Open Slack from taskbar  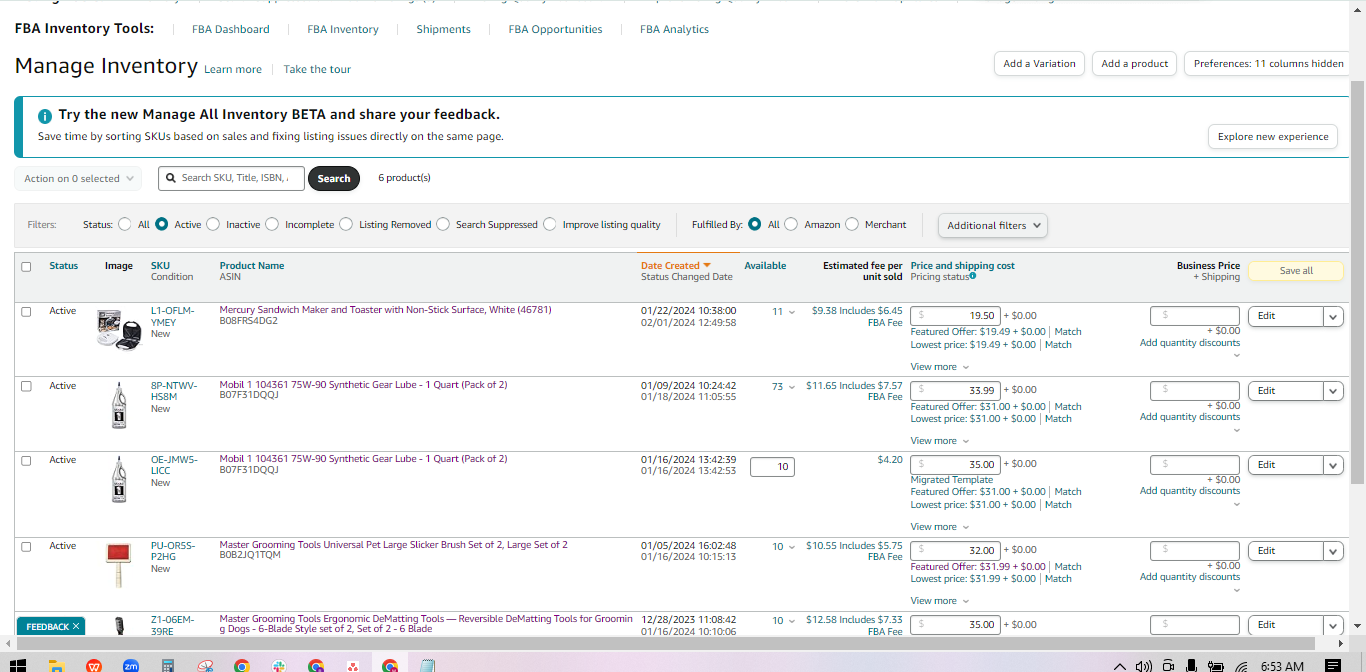[279, 665]
